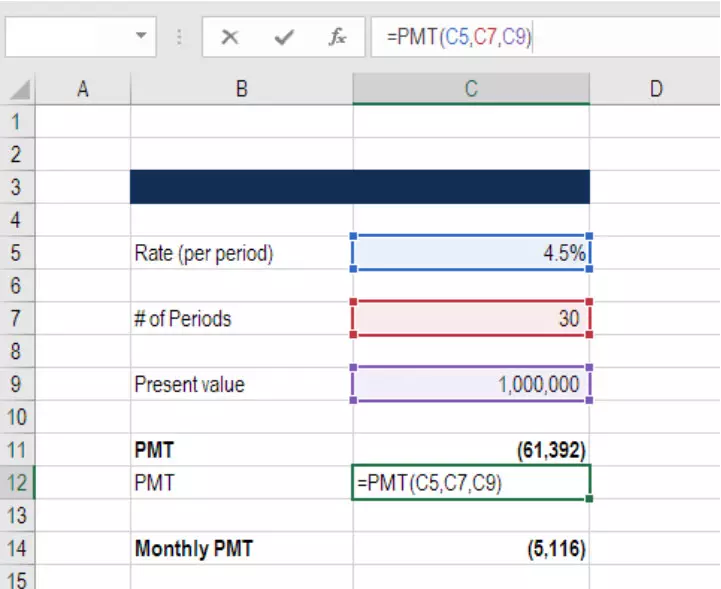Select row 13 header
The image size is (721, 589).
pyautogui.click(x=17, y=515)
